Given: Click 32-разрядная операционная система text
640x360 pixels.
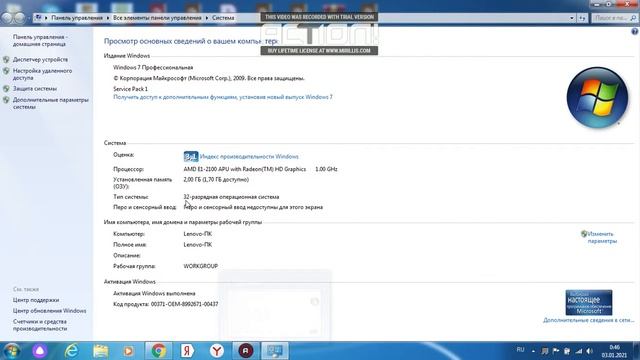Looking at the screenshot, I should point(231,197).
